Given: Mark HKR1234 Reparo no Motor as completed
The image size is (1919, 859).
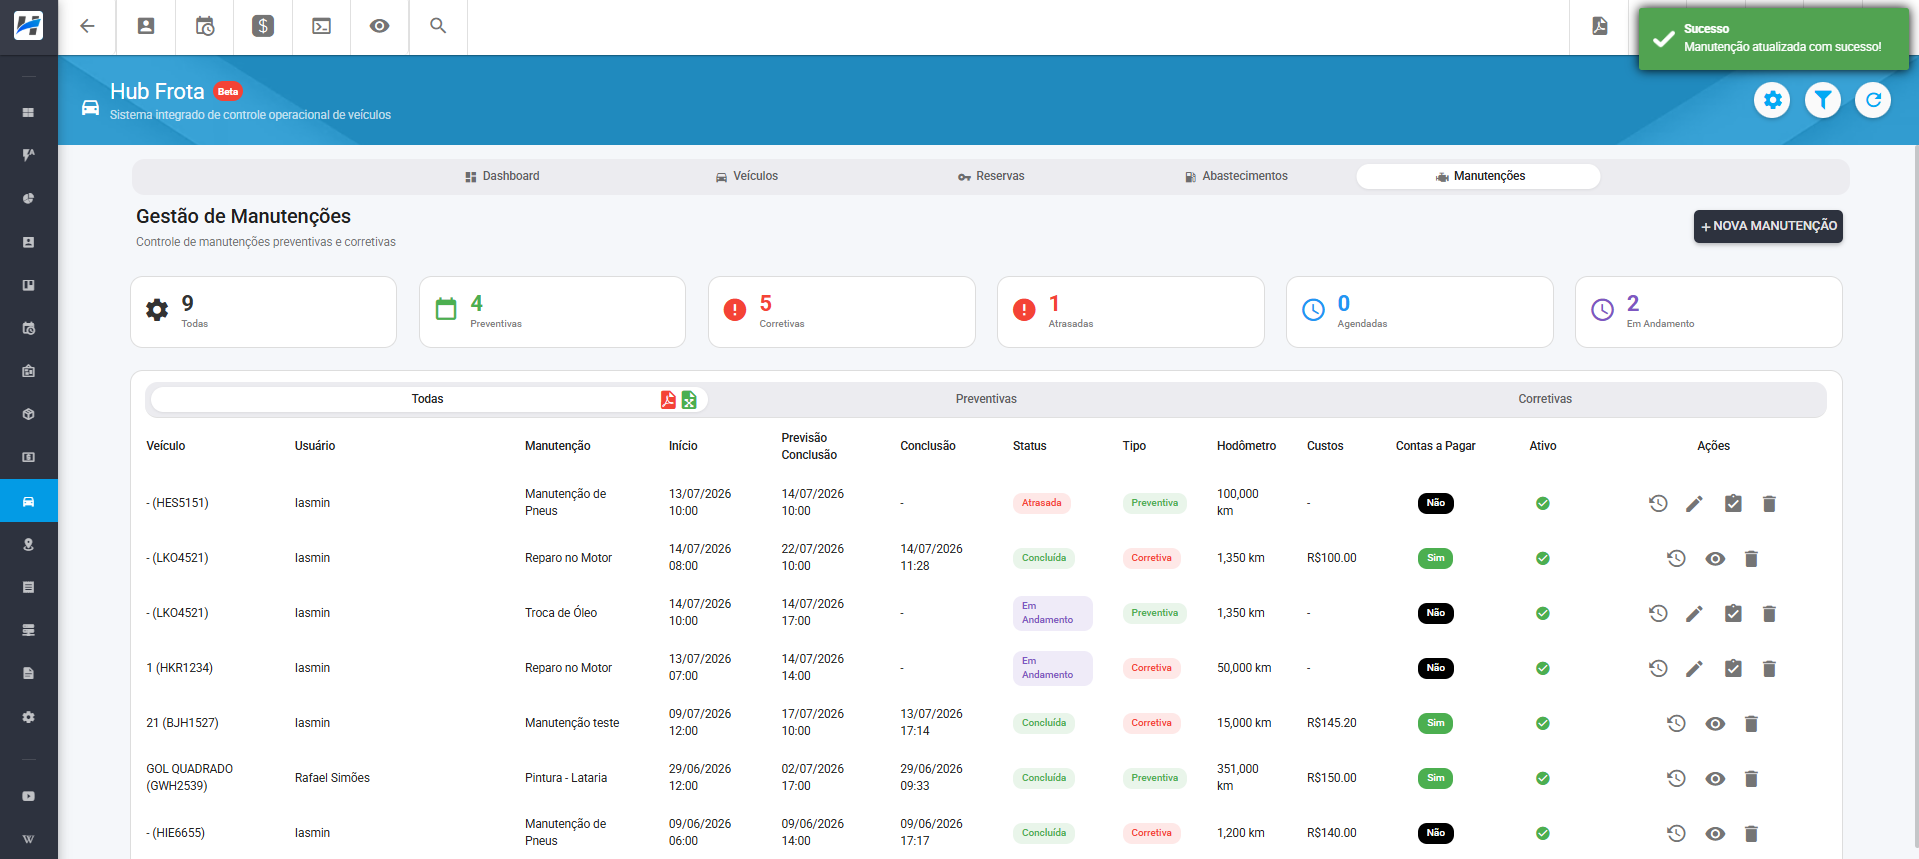Looking at the screenshot, I should click(1733, 669).
